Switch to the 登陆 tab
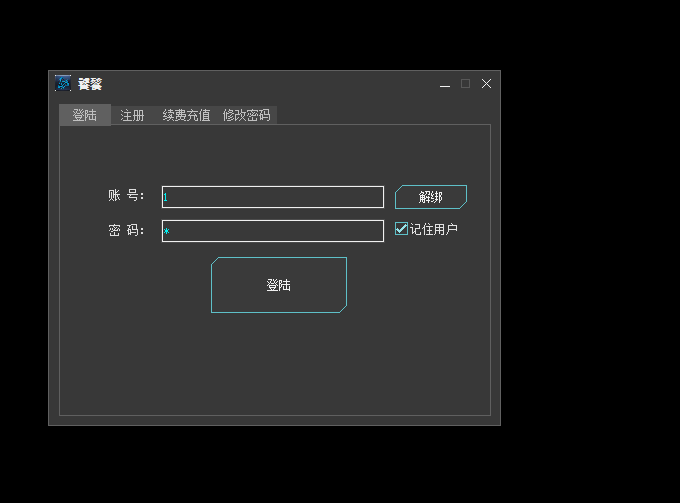Screen dimensions: 680x503 coord(85,115)
